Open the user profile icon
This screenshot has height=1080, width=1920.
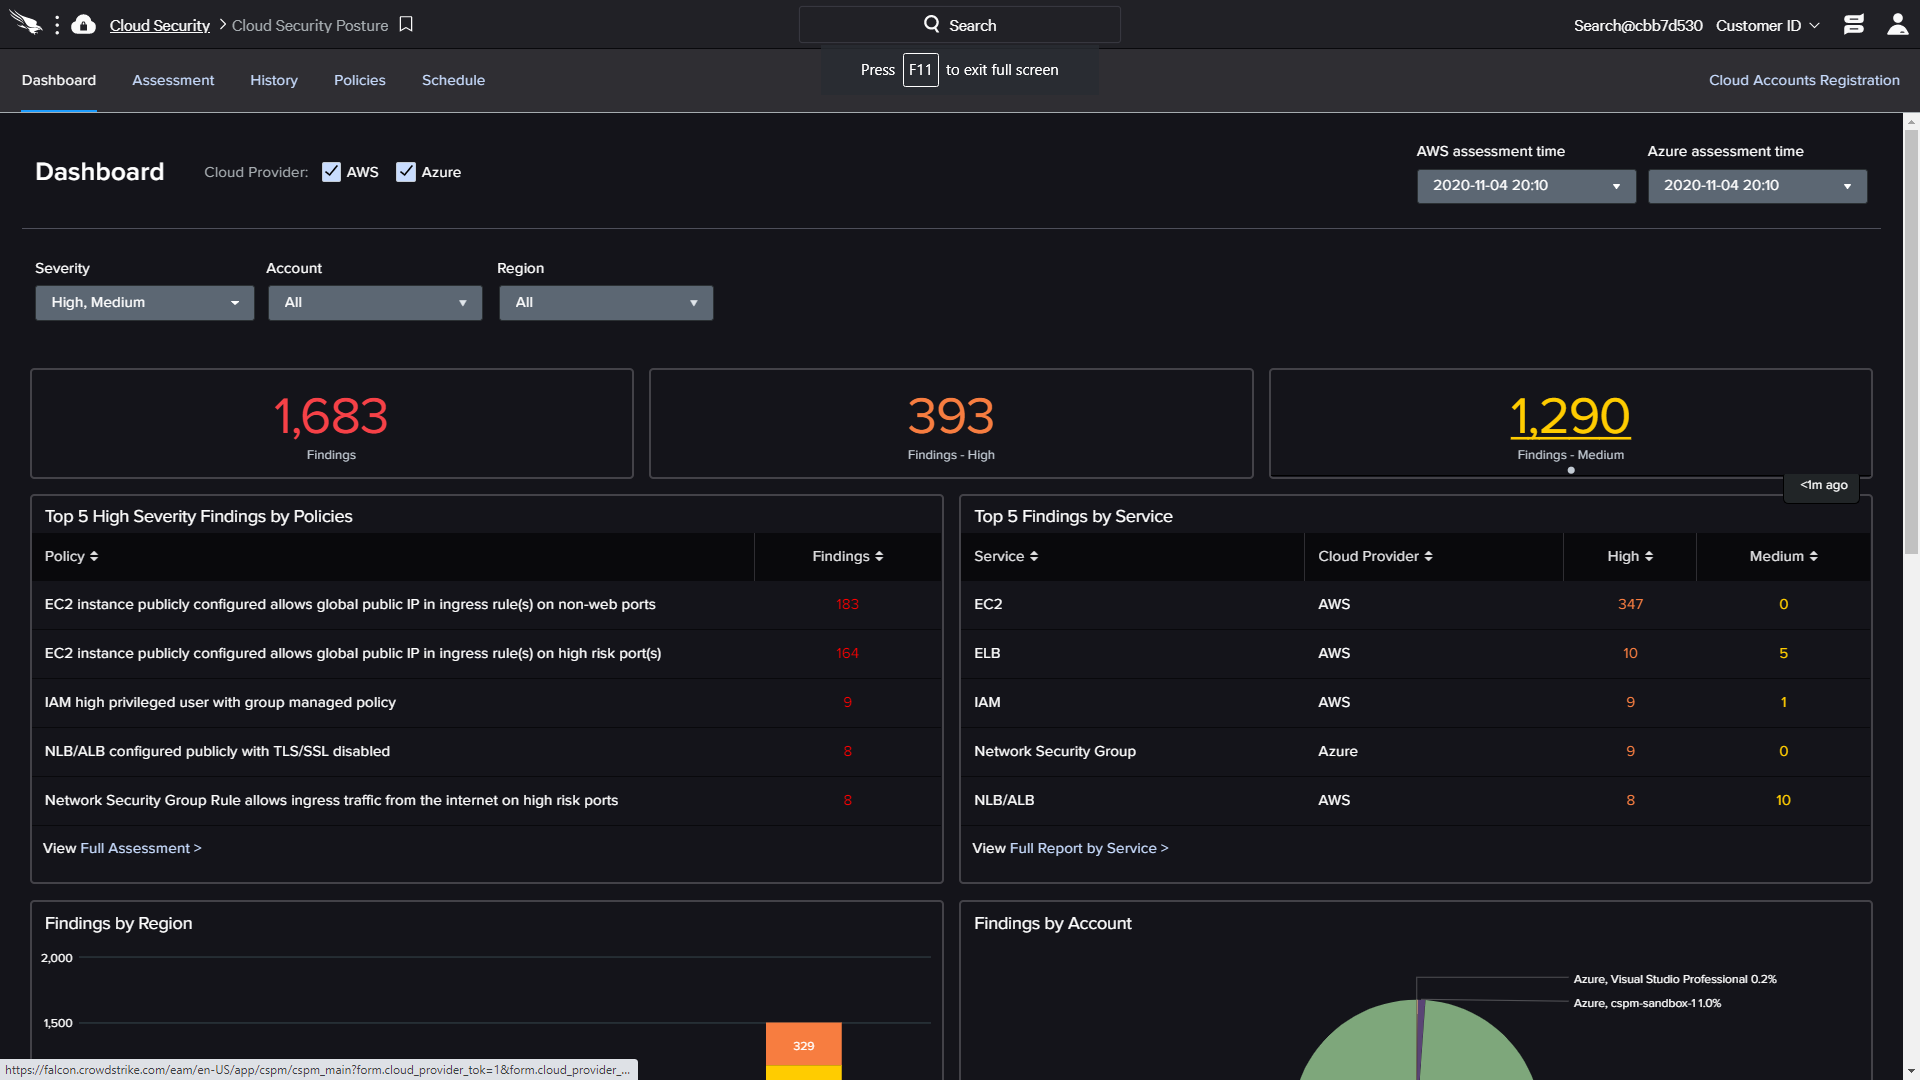click(1897, 25)
